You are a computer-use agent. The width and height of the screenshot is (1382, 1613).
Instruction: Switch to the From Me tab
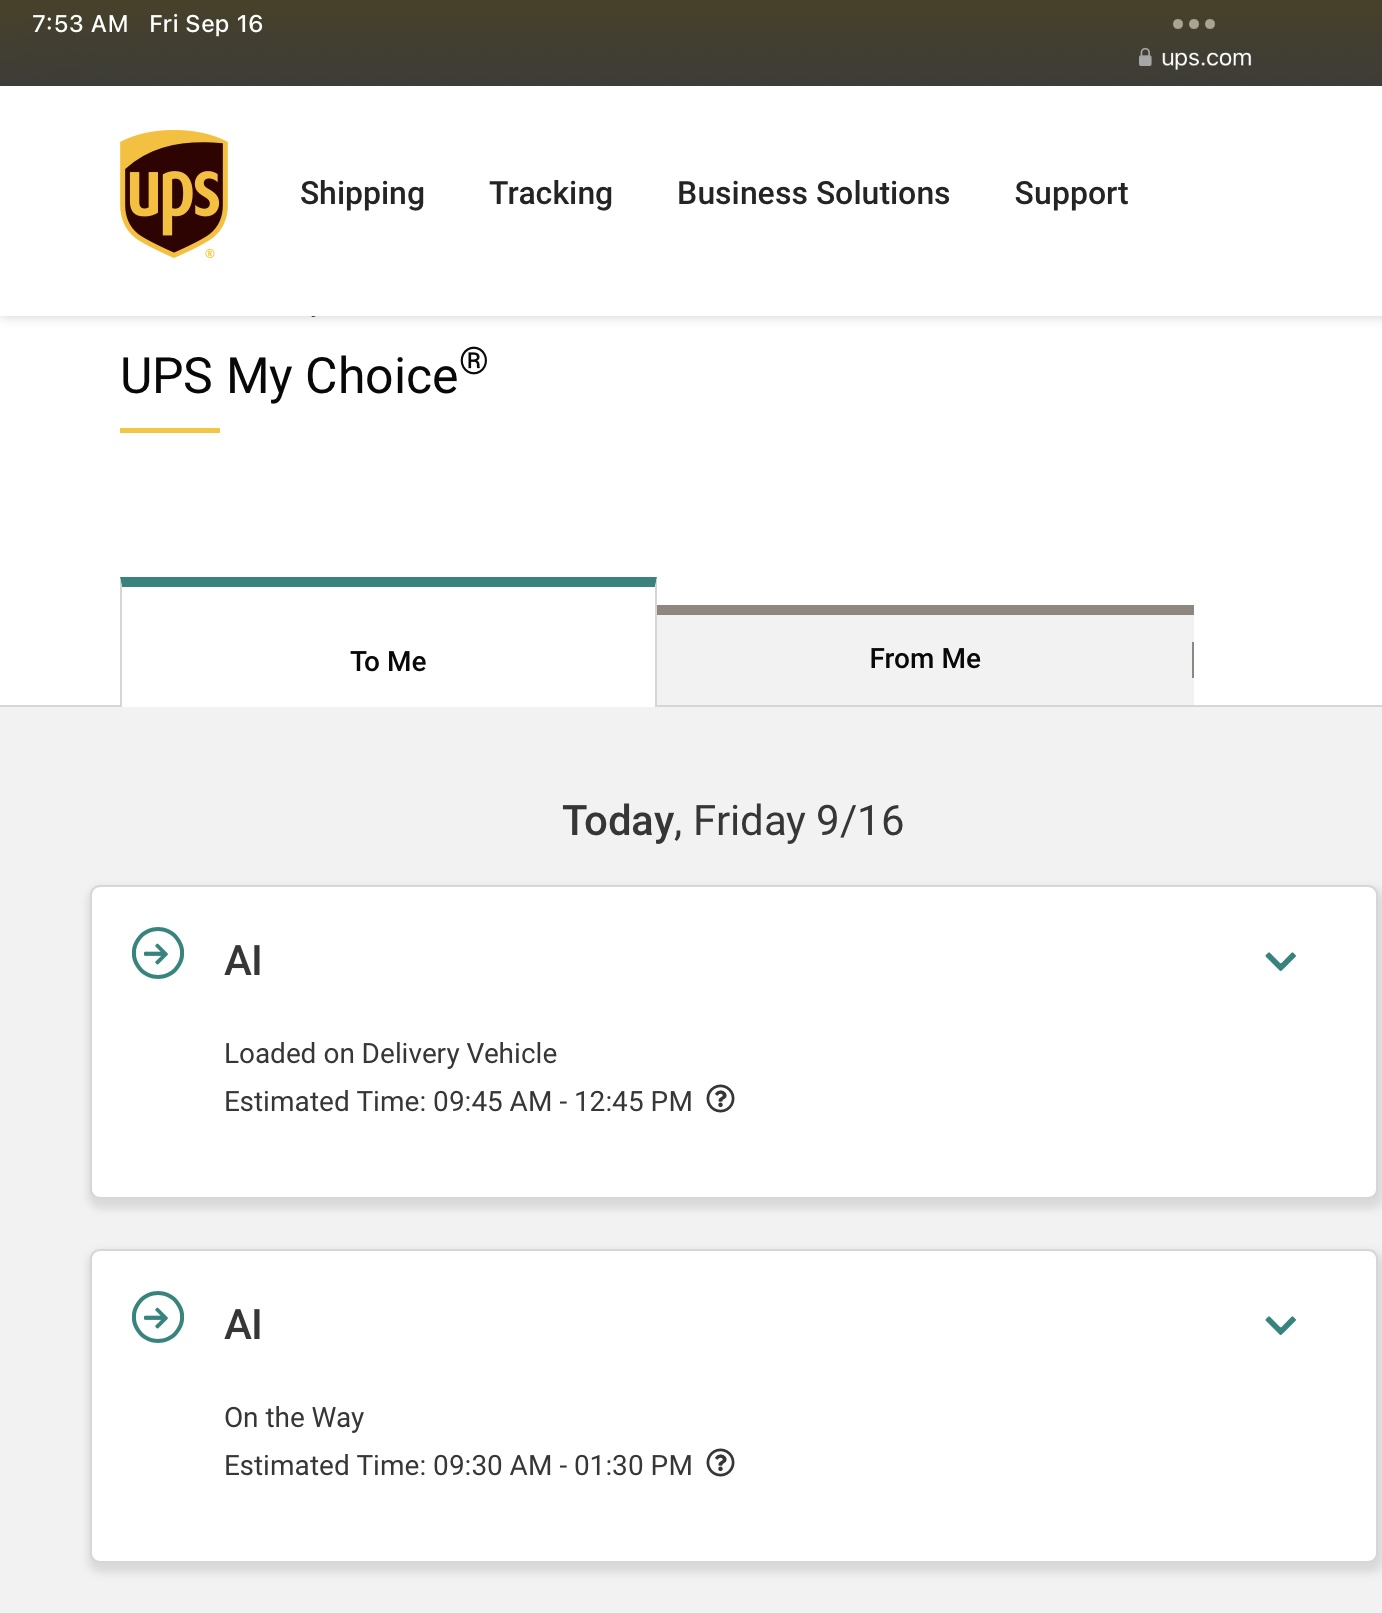[x=925, y=659]
